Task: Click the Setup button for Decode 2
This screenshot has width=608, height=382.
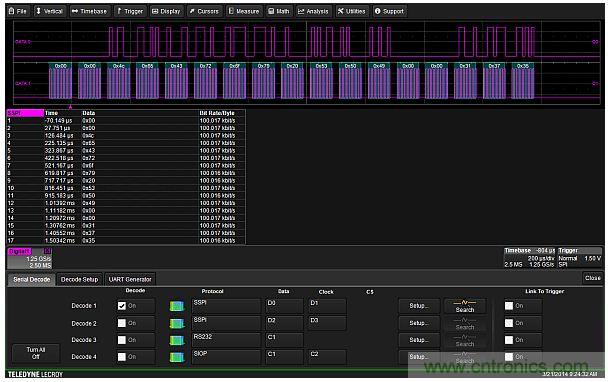Action: [x=419, y=323]
